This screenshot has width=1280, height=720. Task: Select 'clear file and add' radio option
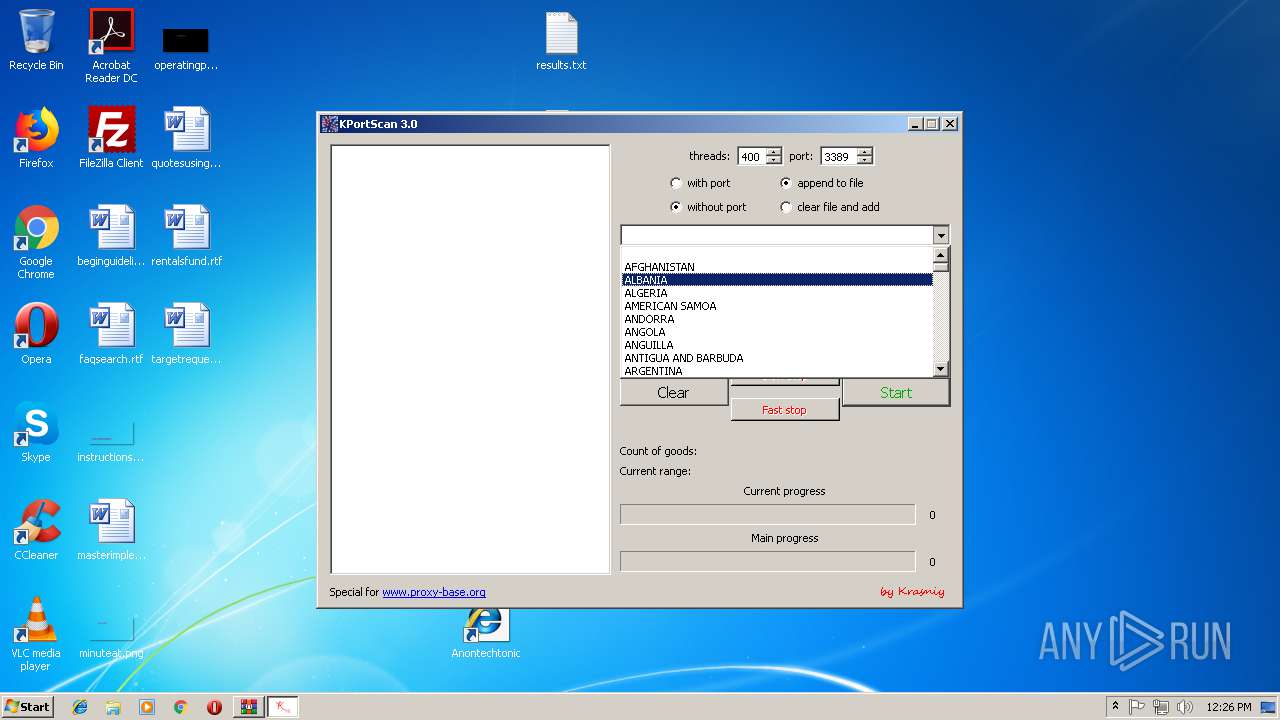click(x=829, y=207)
